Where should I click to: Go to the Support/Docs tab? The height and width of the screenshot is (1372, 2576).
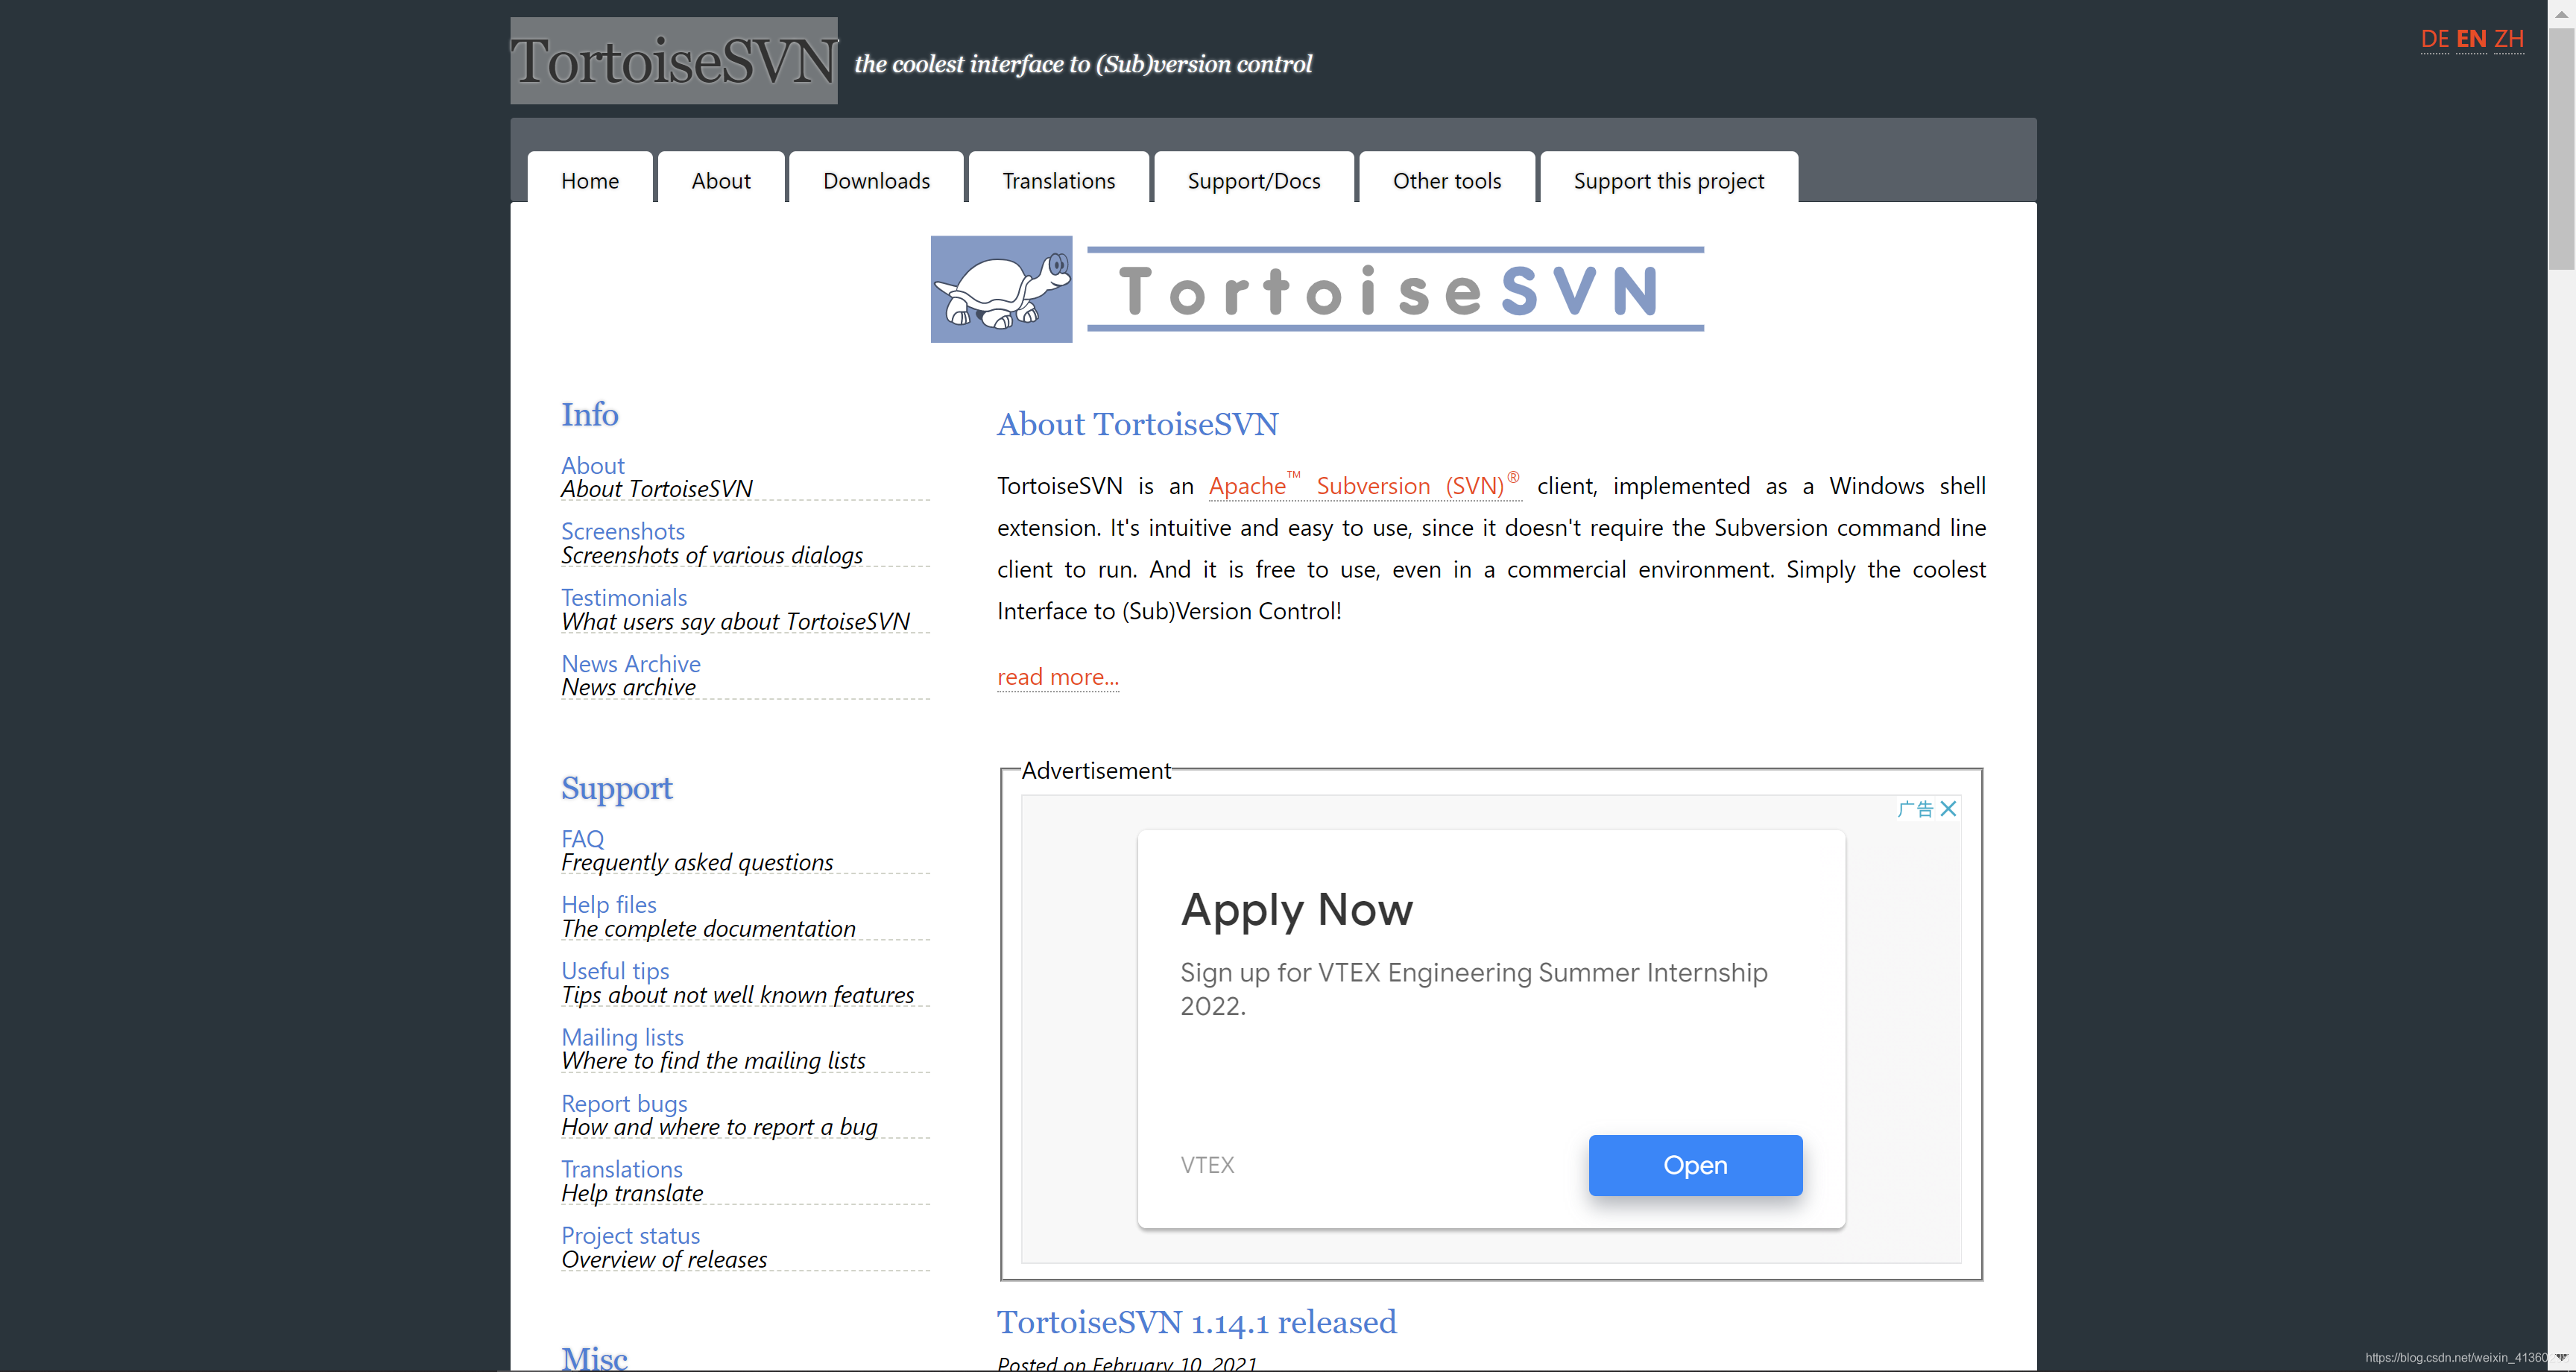point(1253,181)
